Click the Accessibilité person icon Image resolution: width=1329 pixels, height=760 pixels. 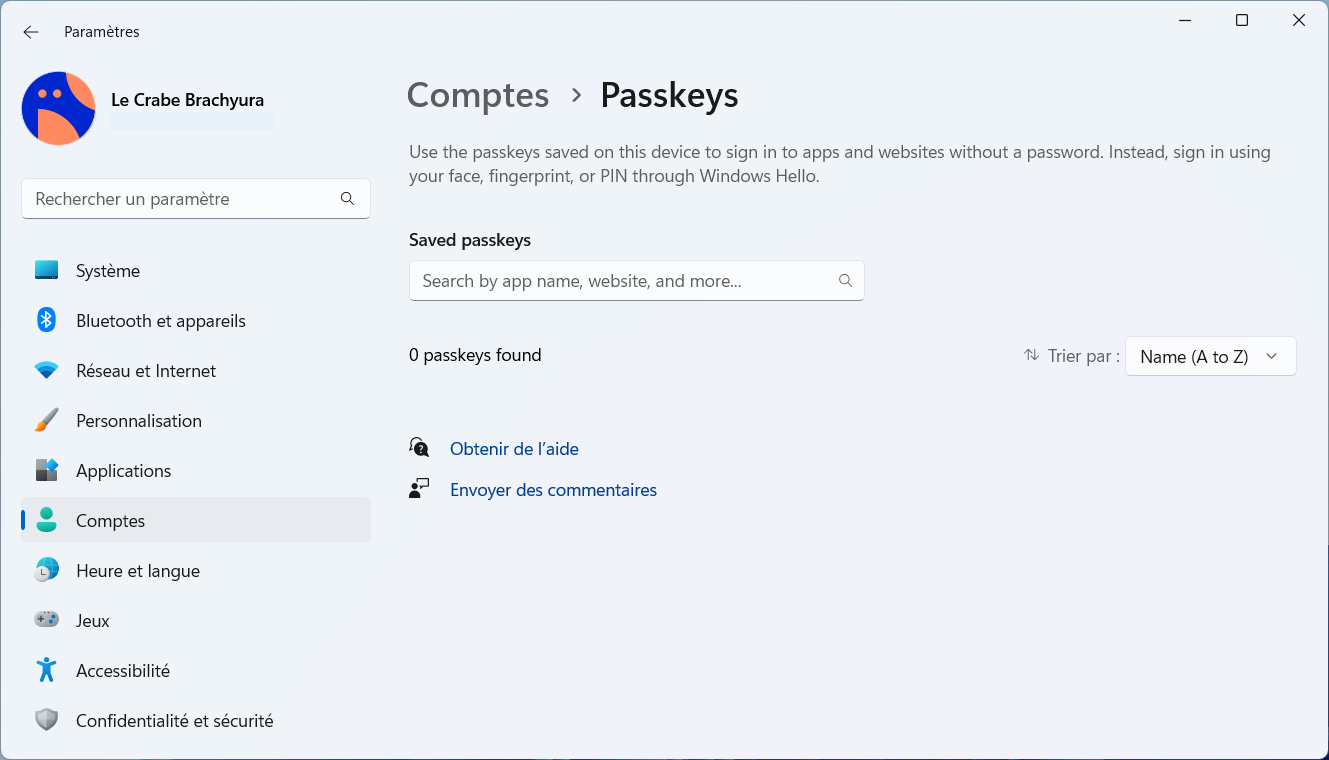[46, 670]
